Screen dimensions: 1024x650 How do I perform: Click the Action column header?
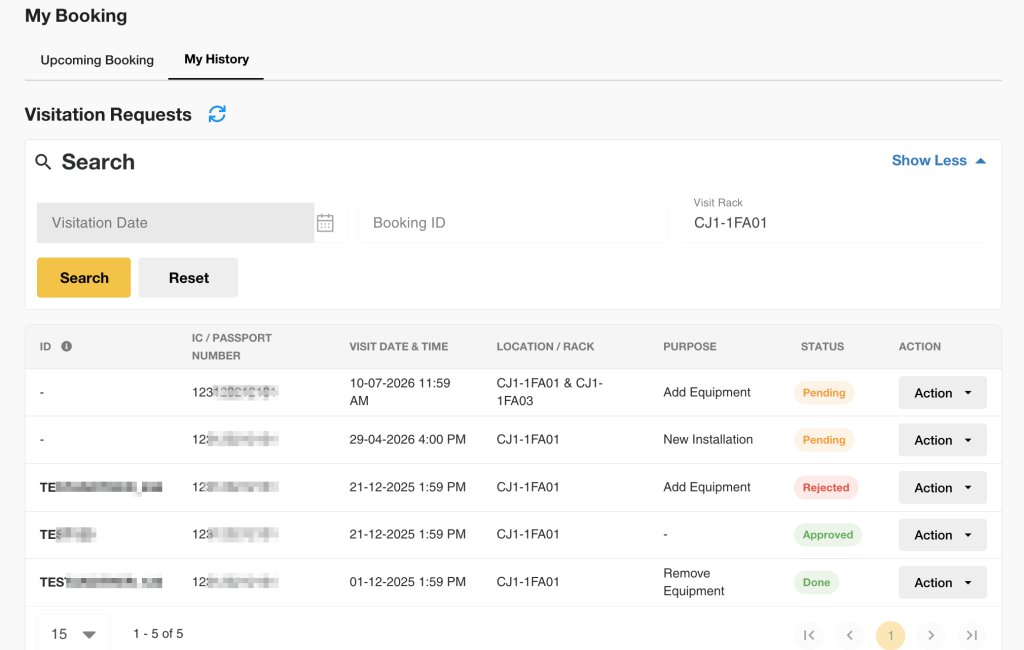[920, 346]
